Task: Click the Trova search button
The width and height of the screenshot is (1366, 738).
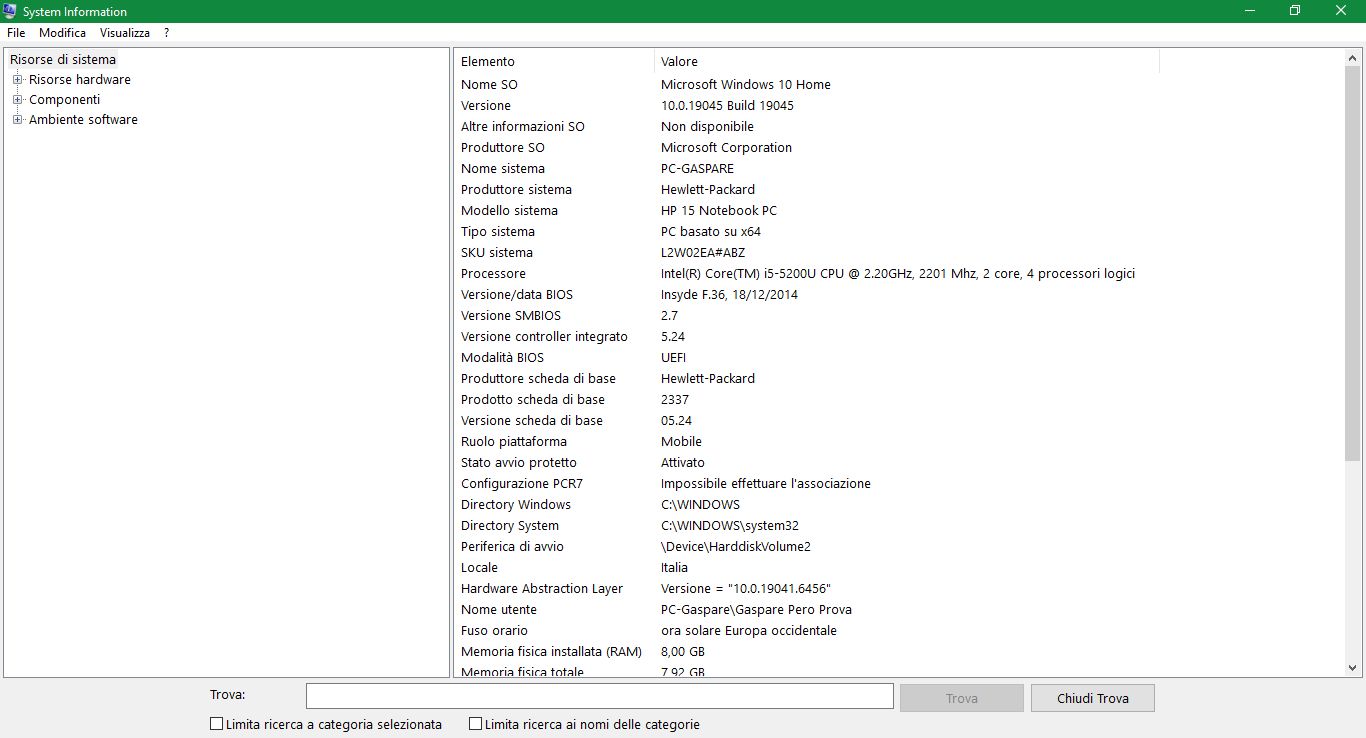Action: tap(962, 698)
